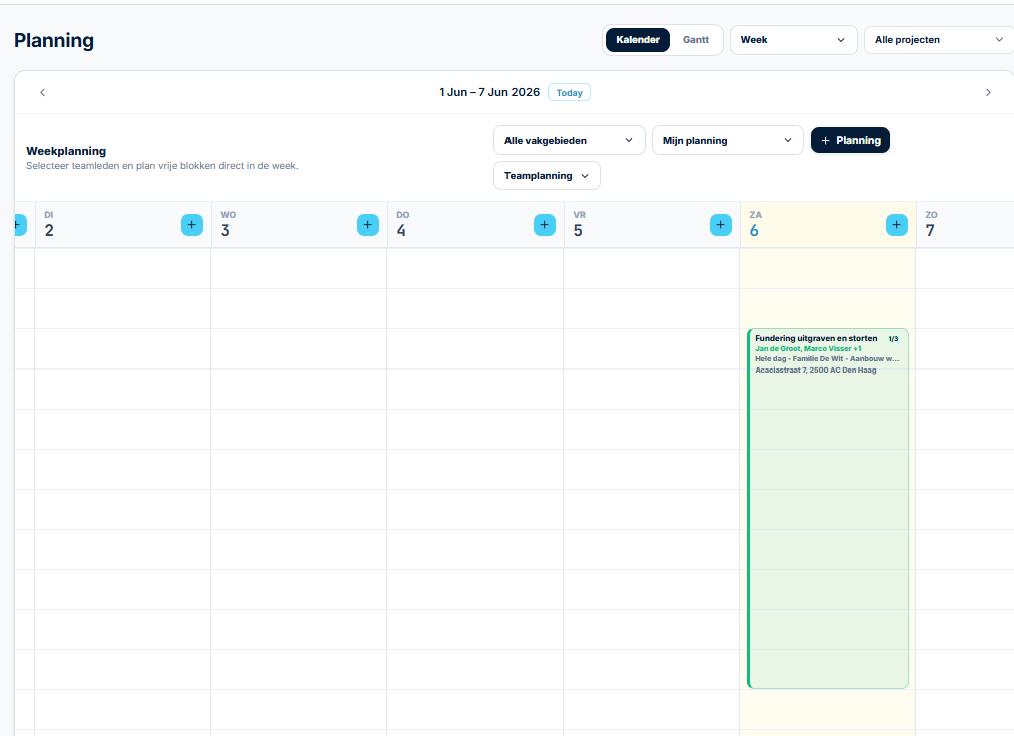Viewport: 1014px width, 736px height.
Task: Open the Alle projecten dropdown
Action: click(939, 40)
